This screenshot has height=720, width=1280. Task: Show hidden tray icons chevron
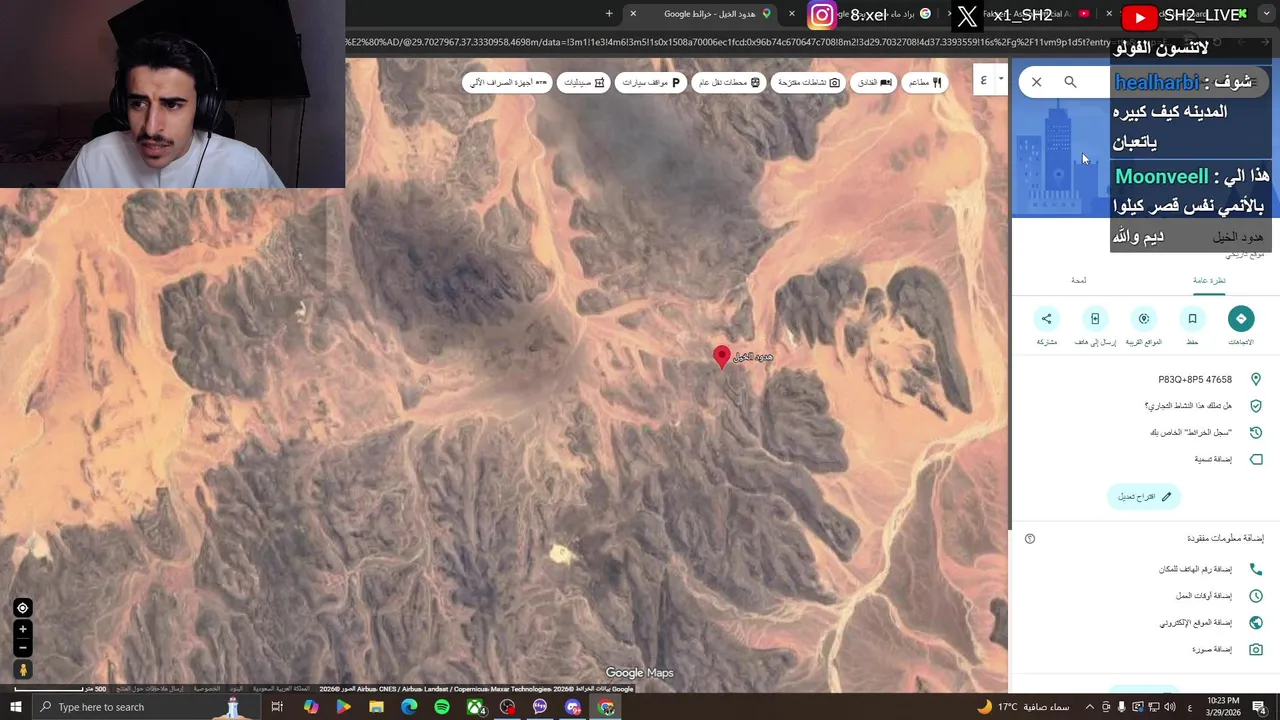tap(1090, 707)
